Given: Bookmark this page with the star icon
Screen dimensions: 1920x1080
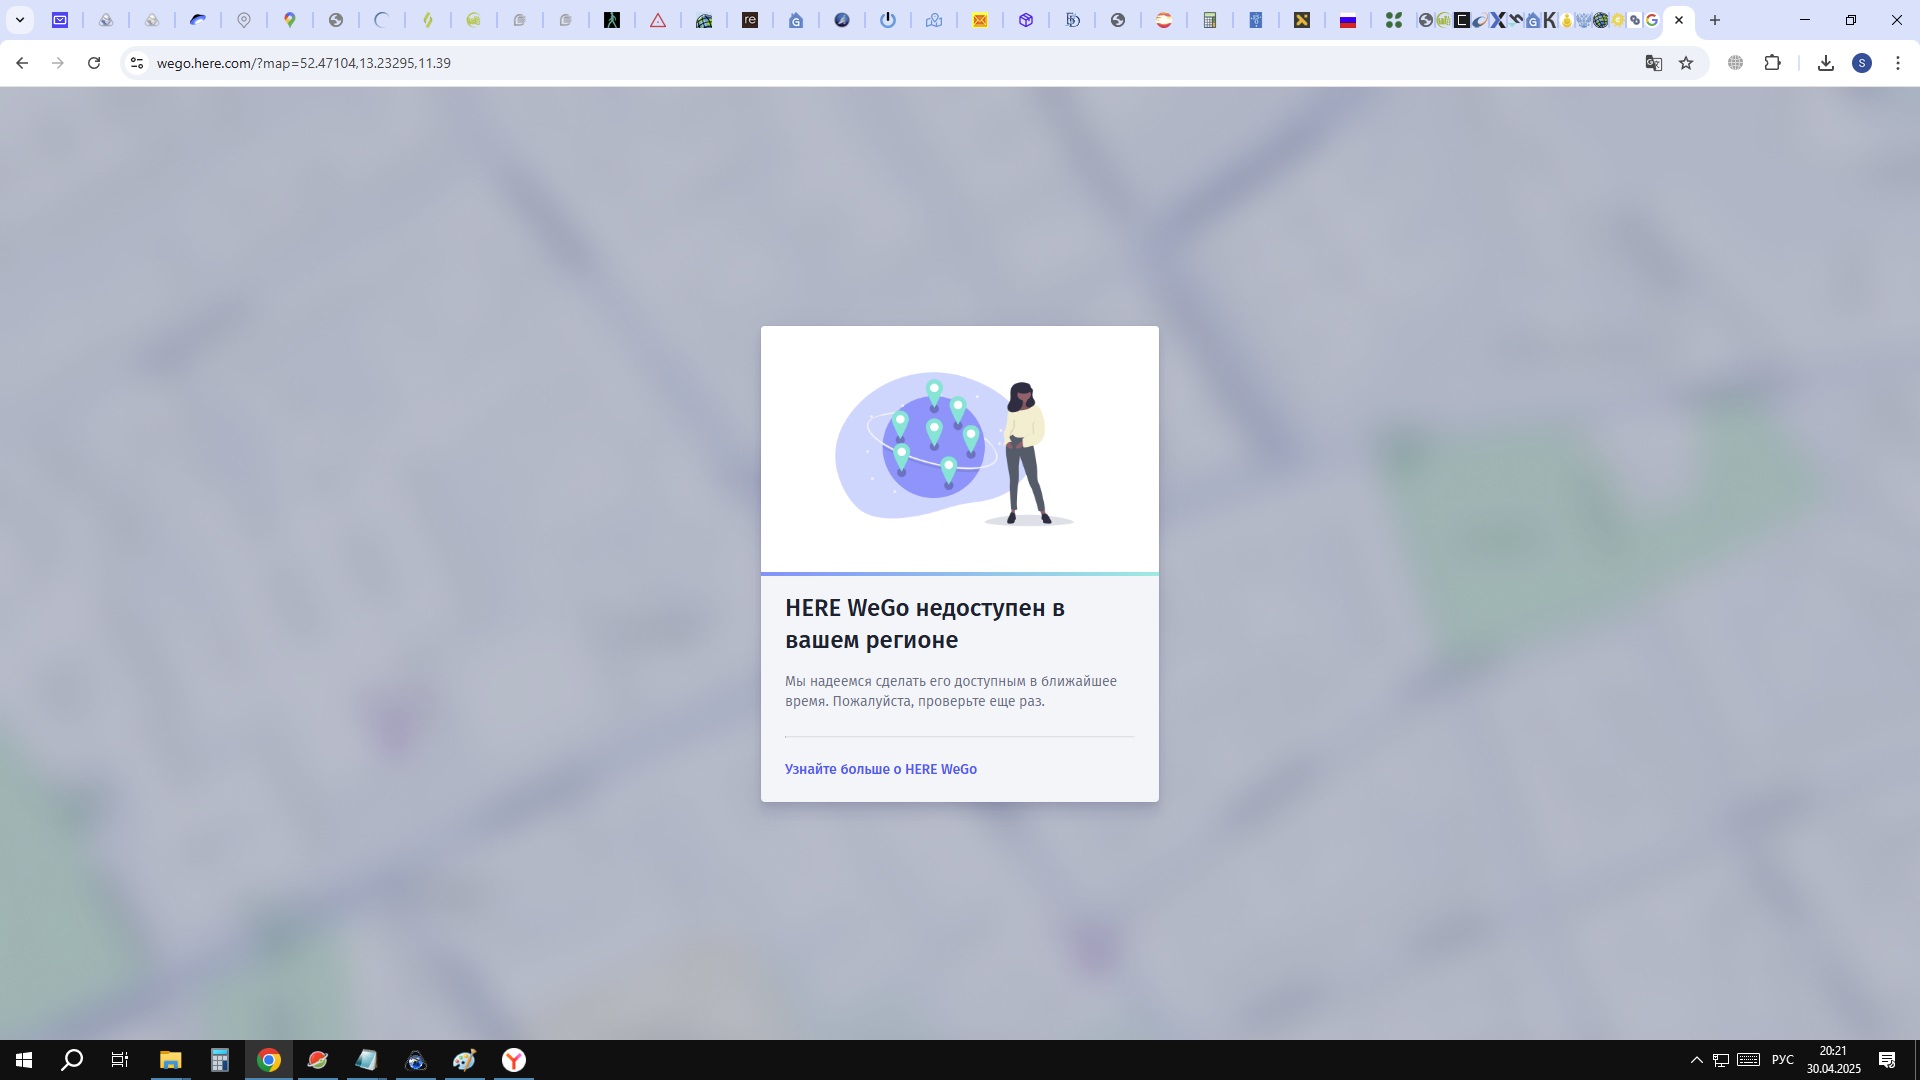Looking at the screenshot, I should point(1686,63).
